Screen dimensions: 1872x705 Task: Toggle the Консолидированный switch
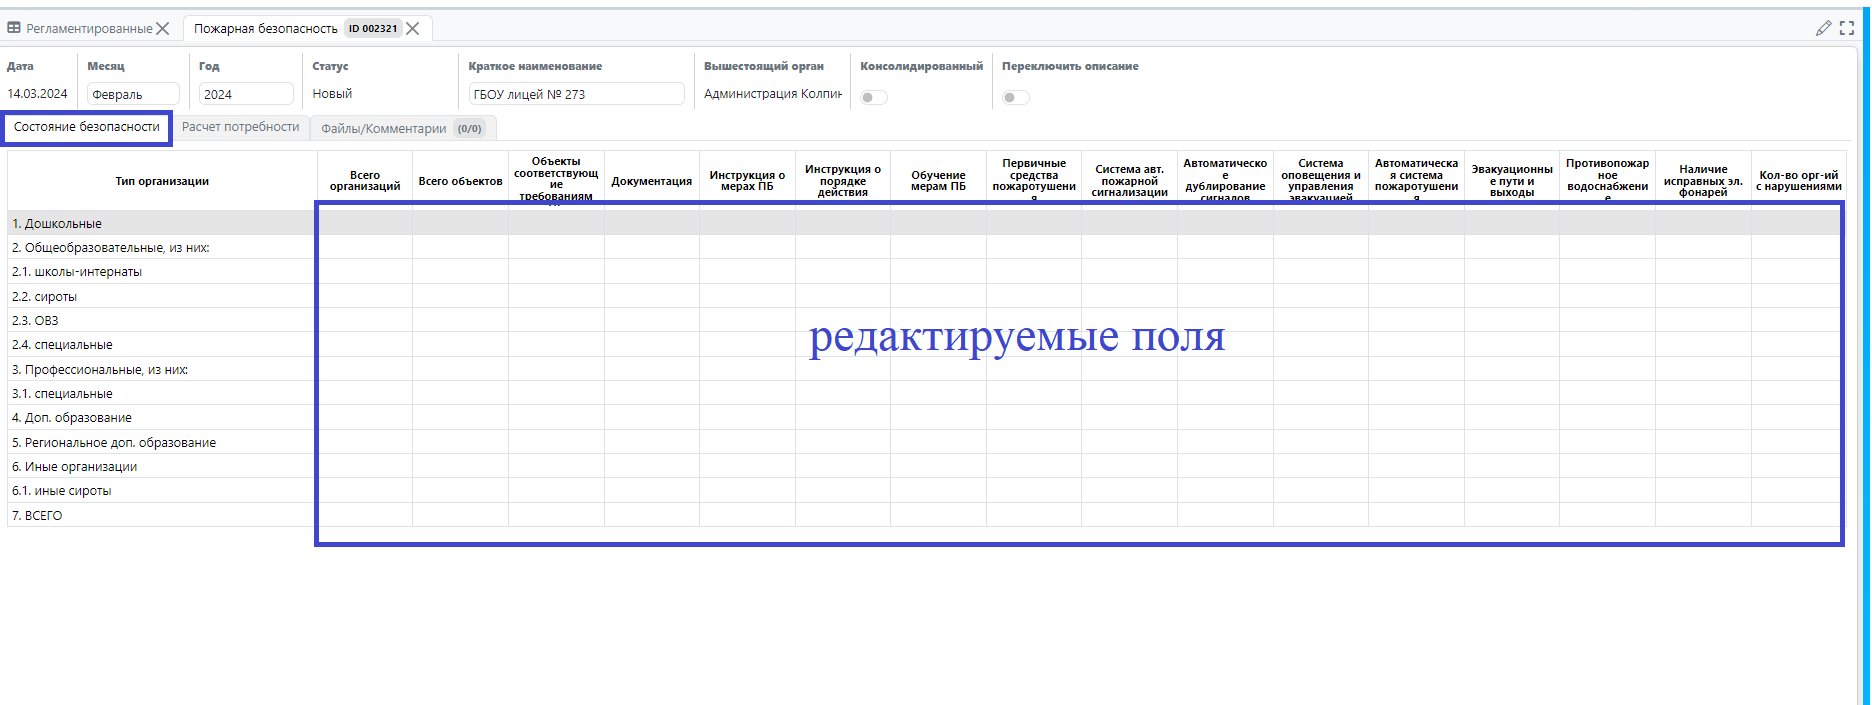[873, 97]
